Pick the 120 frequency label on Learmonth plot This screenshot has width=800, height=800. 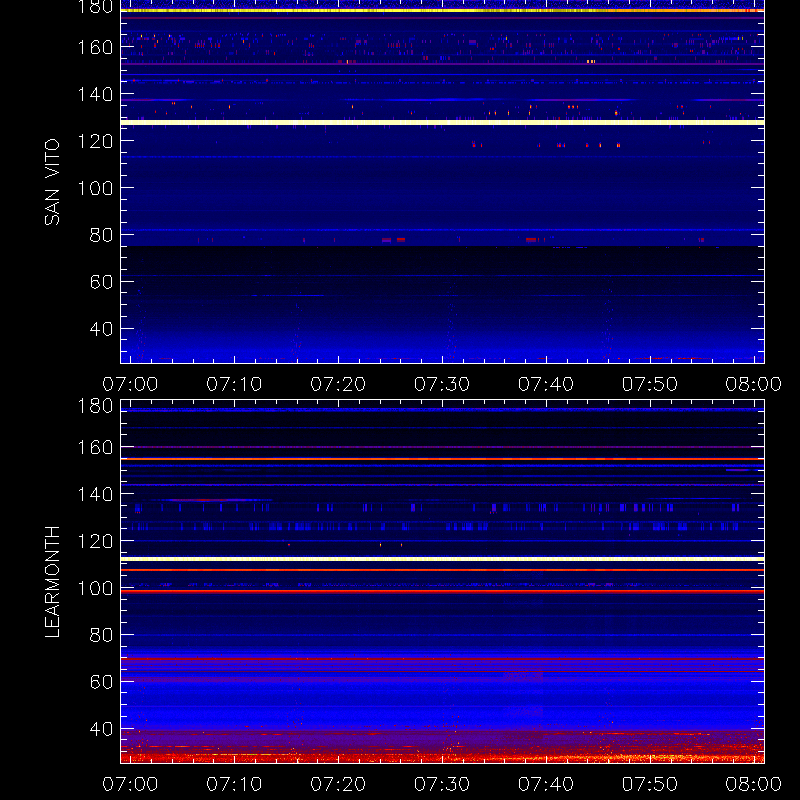tap(95, 541)
